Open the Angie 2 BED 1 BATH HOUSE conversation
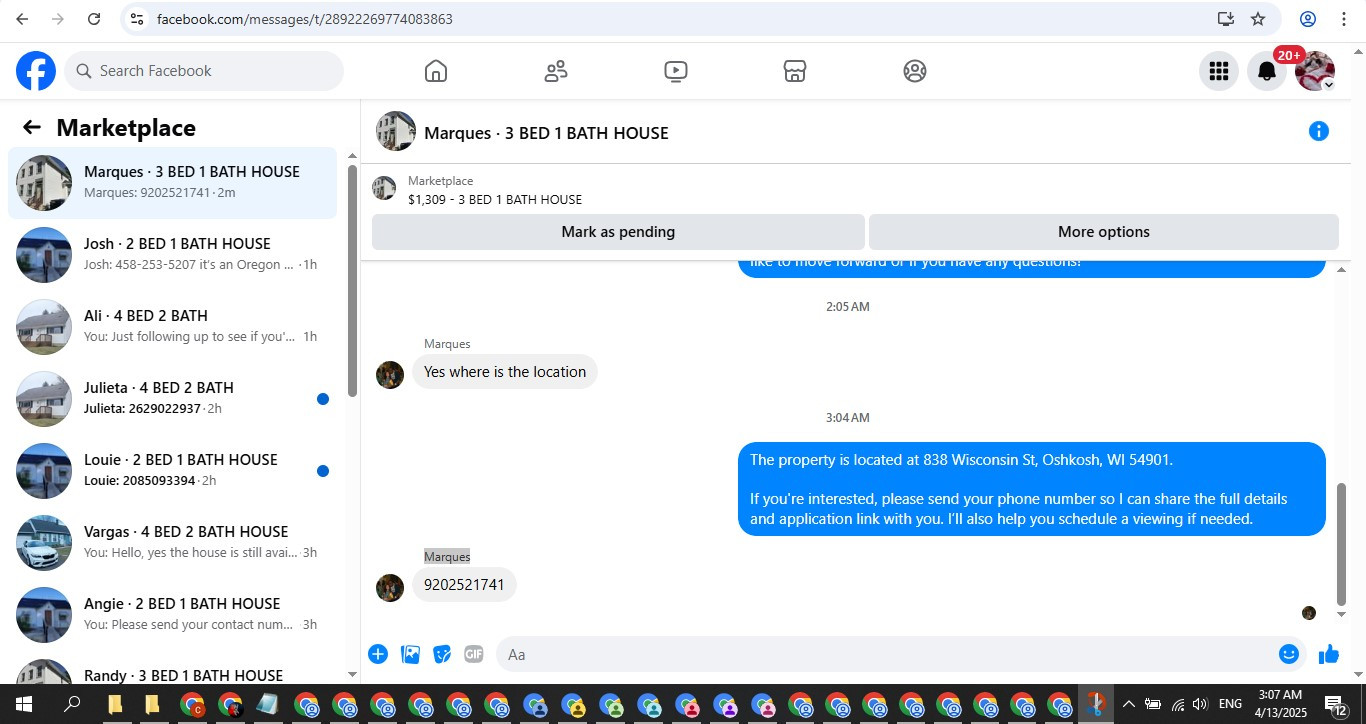The image size is (1366, 724). tap(172, 614)
